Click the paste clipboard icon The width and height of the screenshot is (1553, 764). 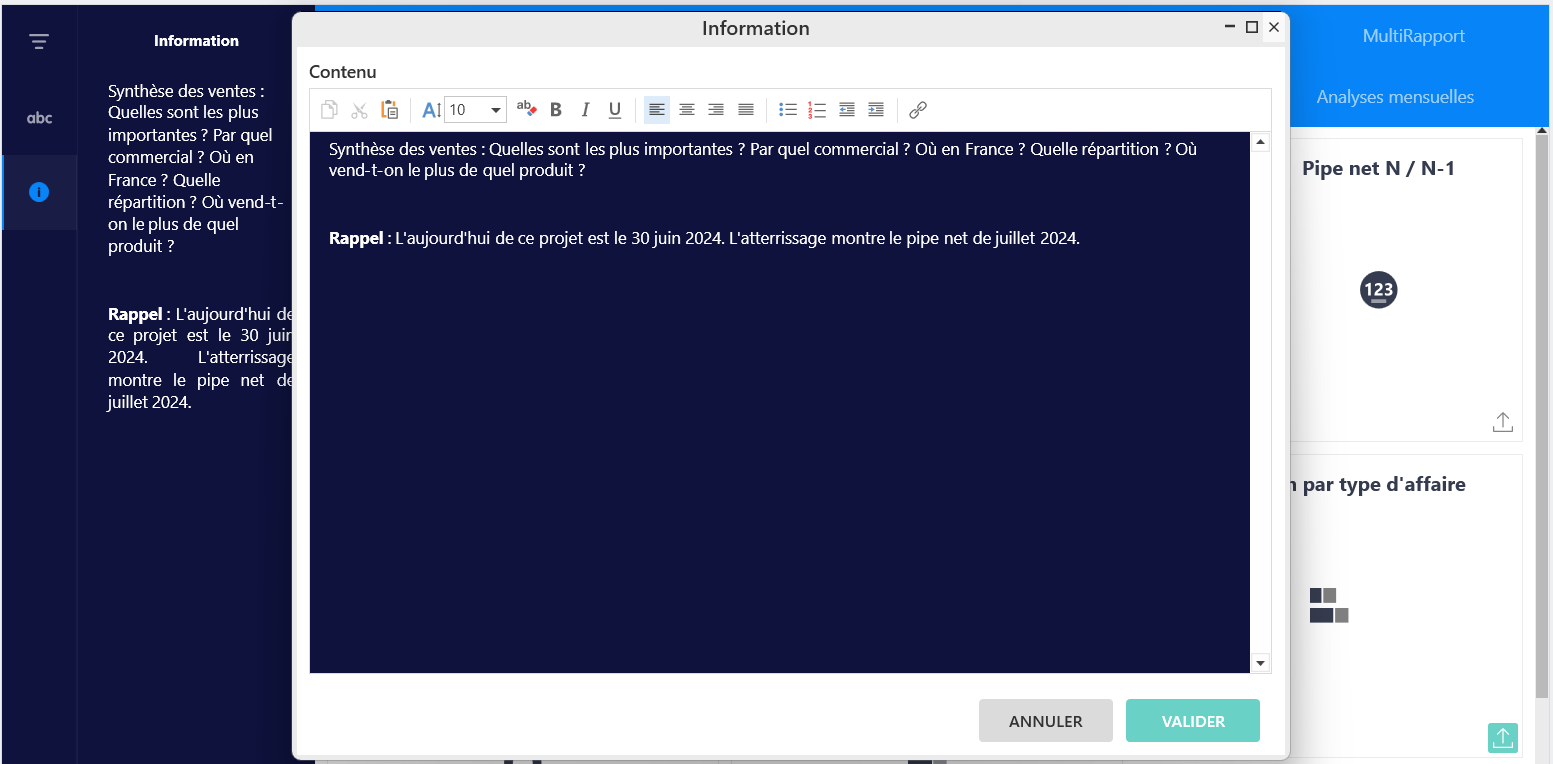389,110
